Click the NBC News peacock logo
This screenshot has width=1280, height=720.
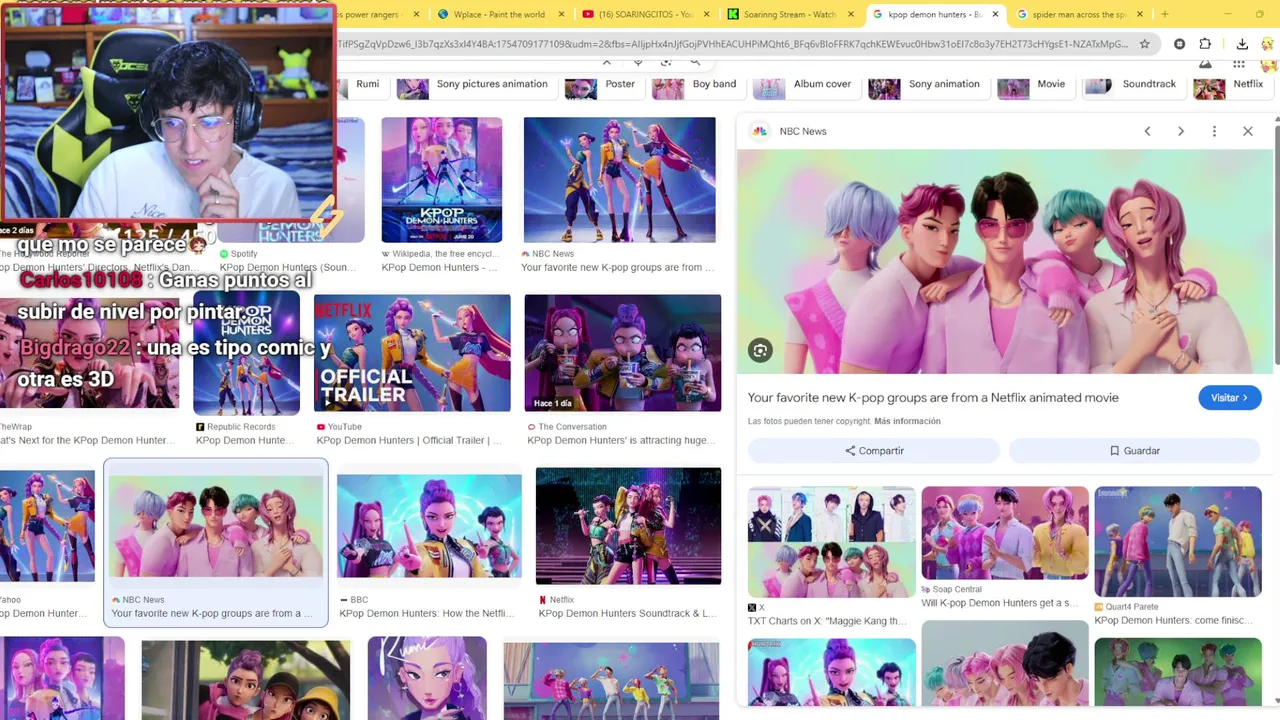760,131
